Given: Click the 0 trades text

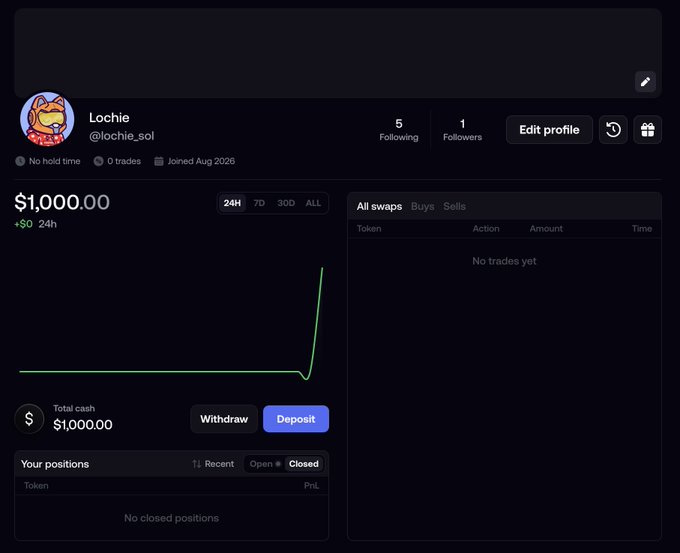Looking at the screenshot, I should coord(124,161).
